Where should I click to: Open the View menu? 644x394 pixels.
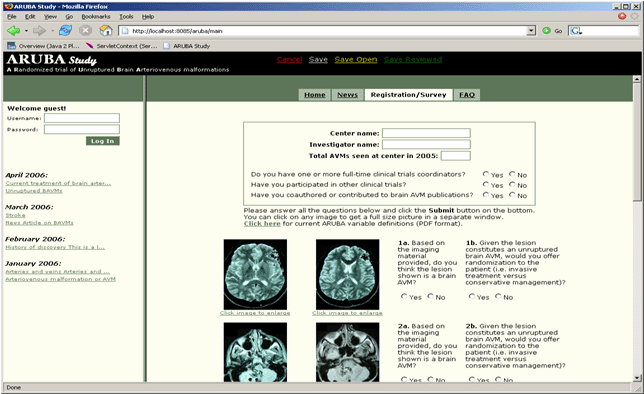(x=51, y=16)
